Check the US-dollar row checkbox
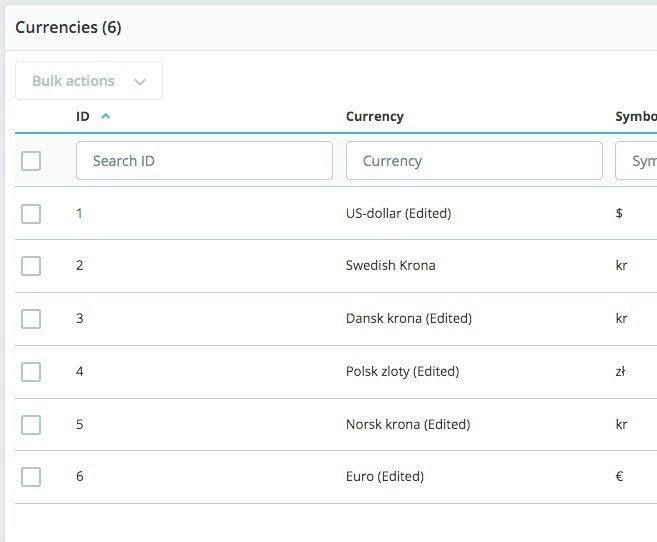657x542 pixels. coord(31,213)
